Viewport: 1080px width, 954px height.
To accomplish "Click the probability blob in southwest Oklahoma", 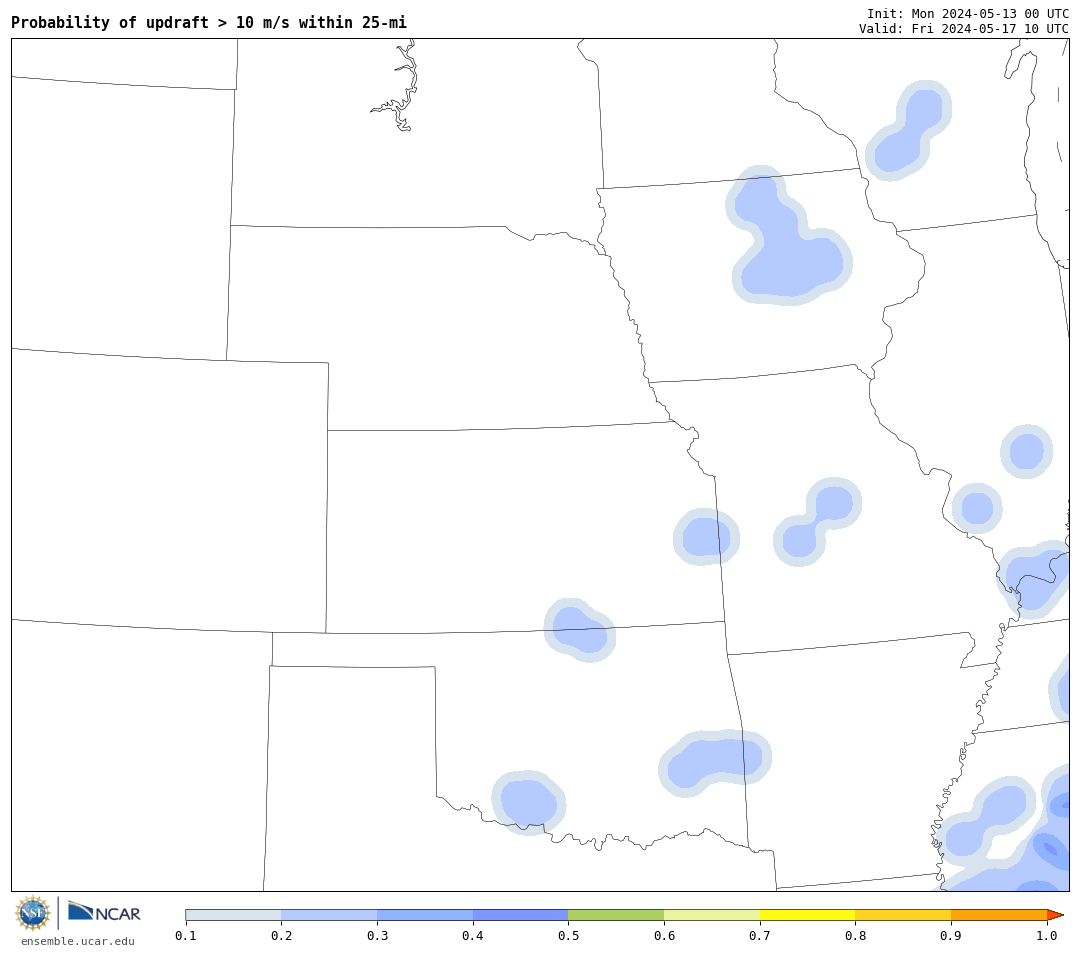I will [x=528, y=802].
